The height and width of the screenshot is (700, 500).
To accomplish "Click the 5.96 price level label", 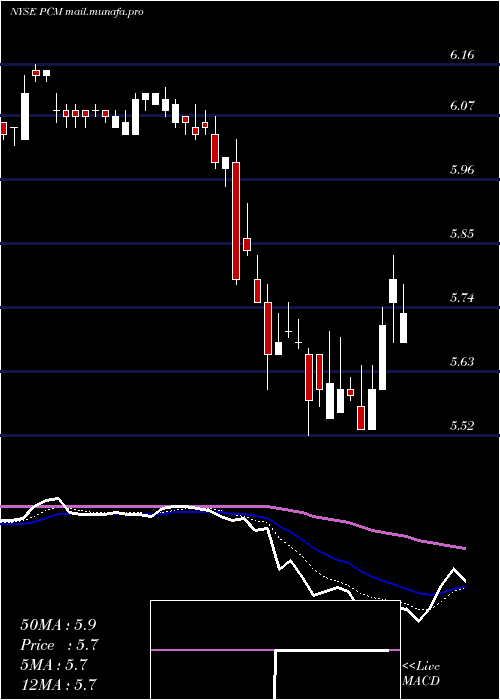I will pos(462,170).
